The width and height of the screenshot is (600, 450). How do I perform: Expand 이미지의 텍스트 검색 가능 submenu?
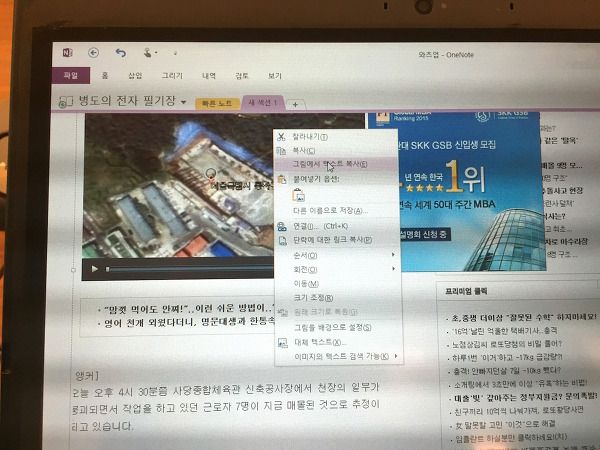coord(340,356)
